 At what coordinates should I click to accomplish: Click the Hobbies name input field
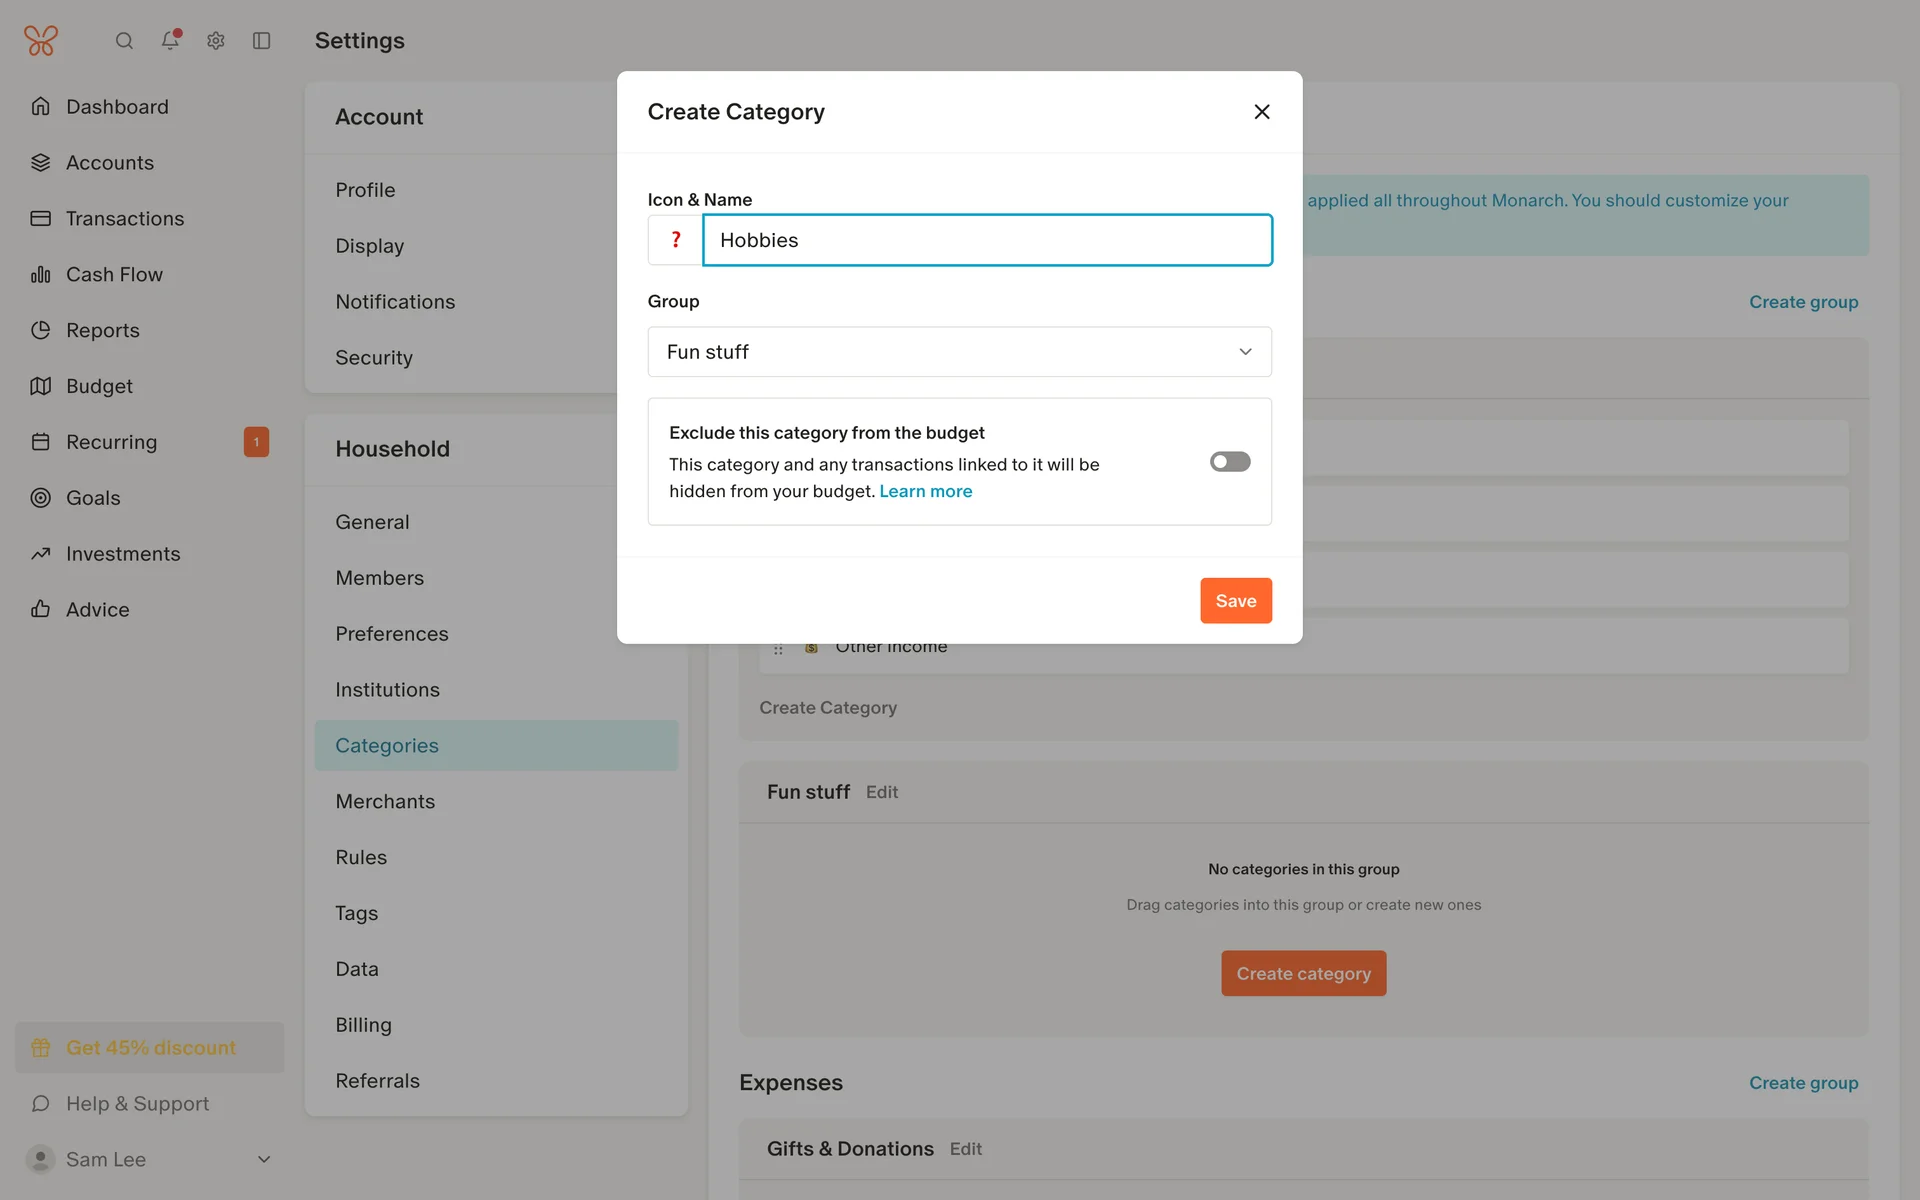(987, 240)
